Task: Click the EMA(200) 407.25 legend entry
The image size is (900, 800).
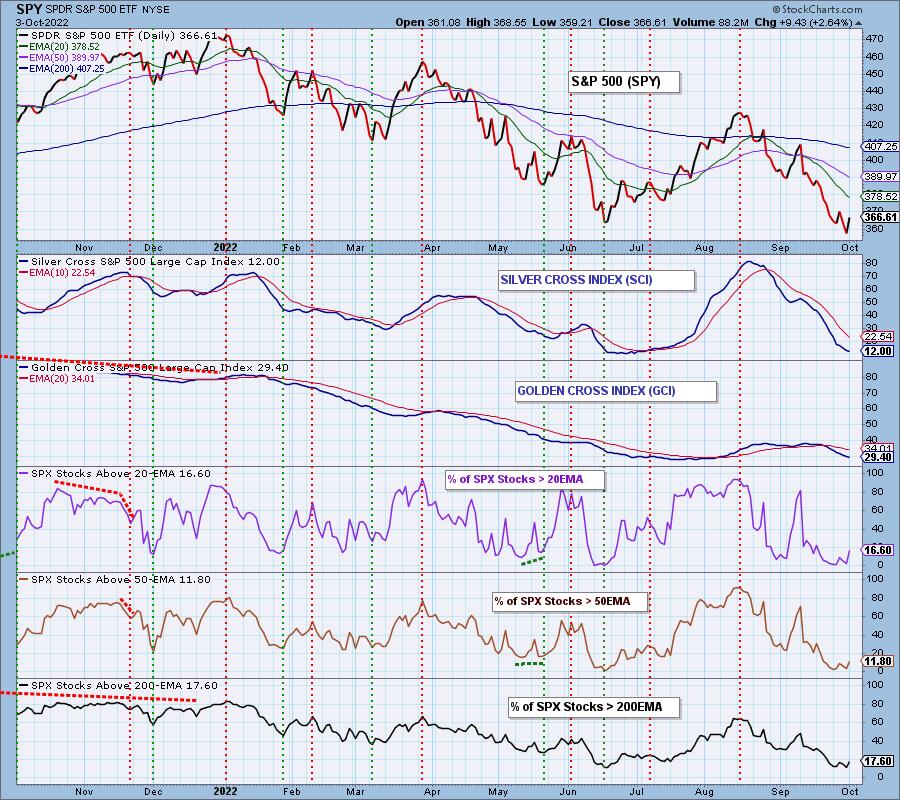Action: 62,68
